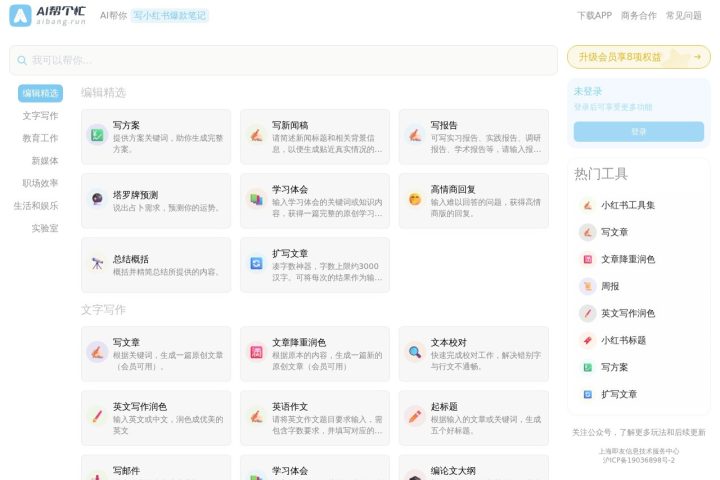Click the 写文章 card icon in 文字写作

click(97, 352)
